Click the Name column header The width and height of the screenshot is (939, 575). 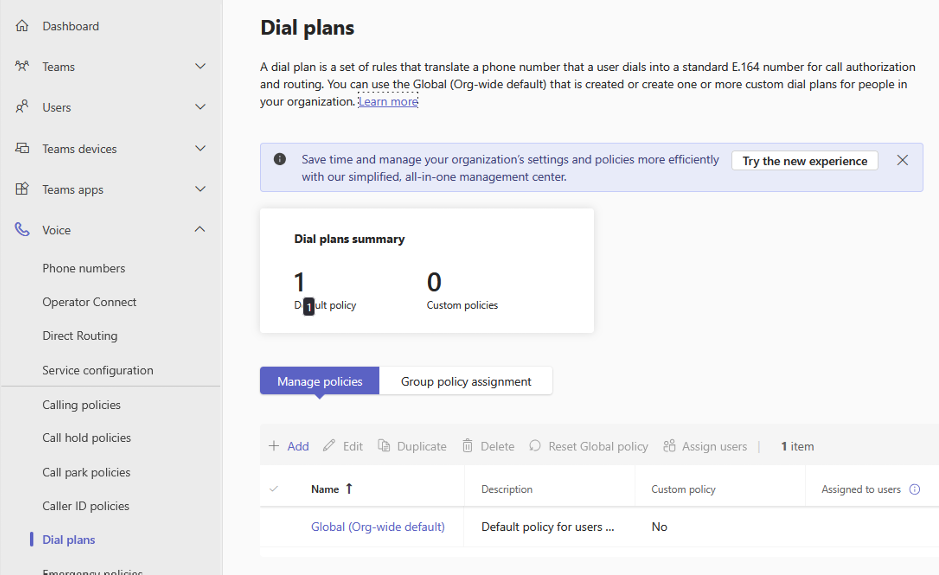325,489
